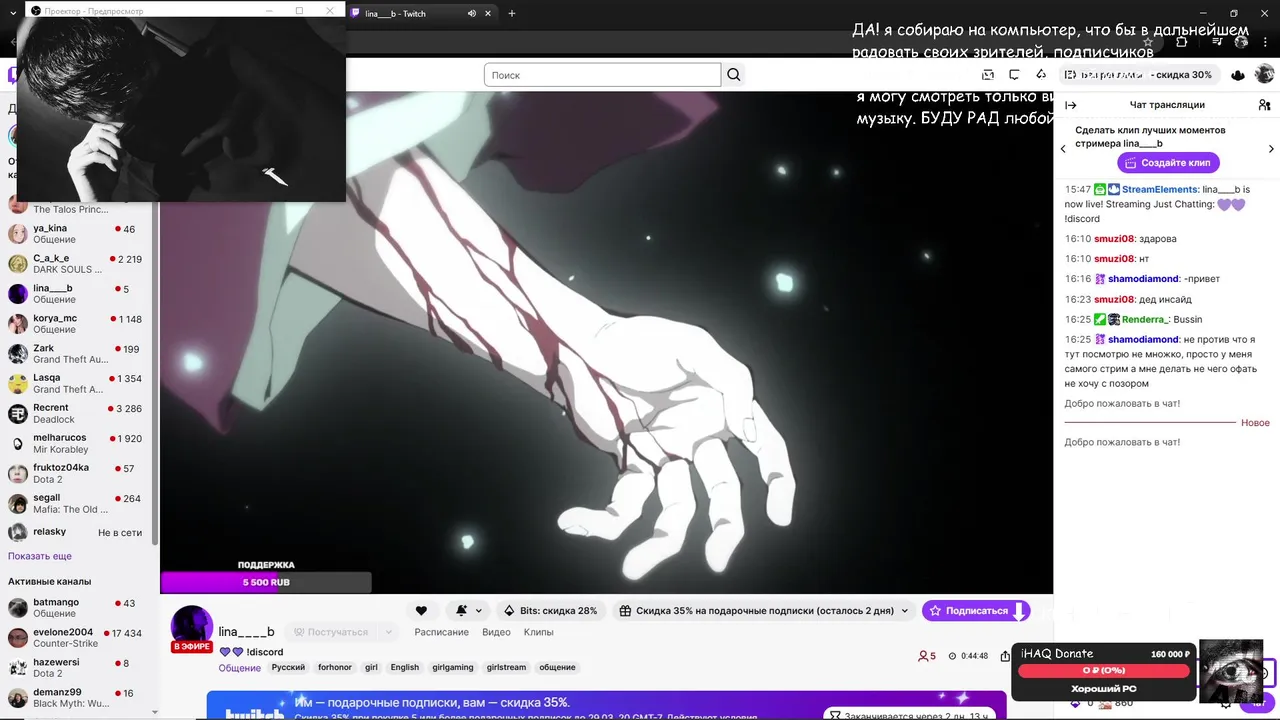
Task: Click Bits: скидка 28% button
Action: (x=551, y=610)
